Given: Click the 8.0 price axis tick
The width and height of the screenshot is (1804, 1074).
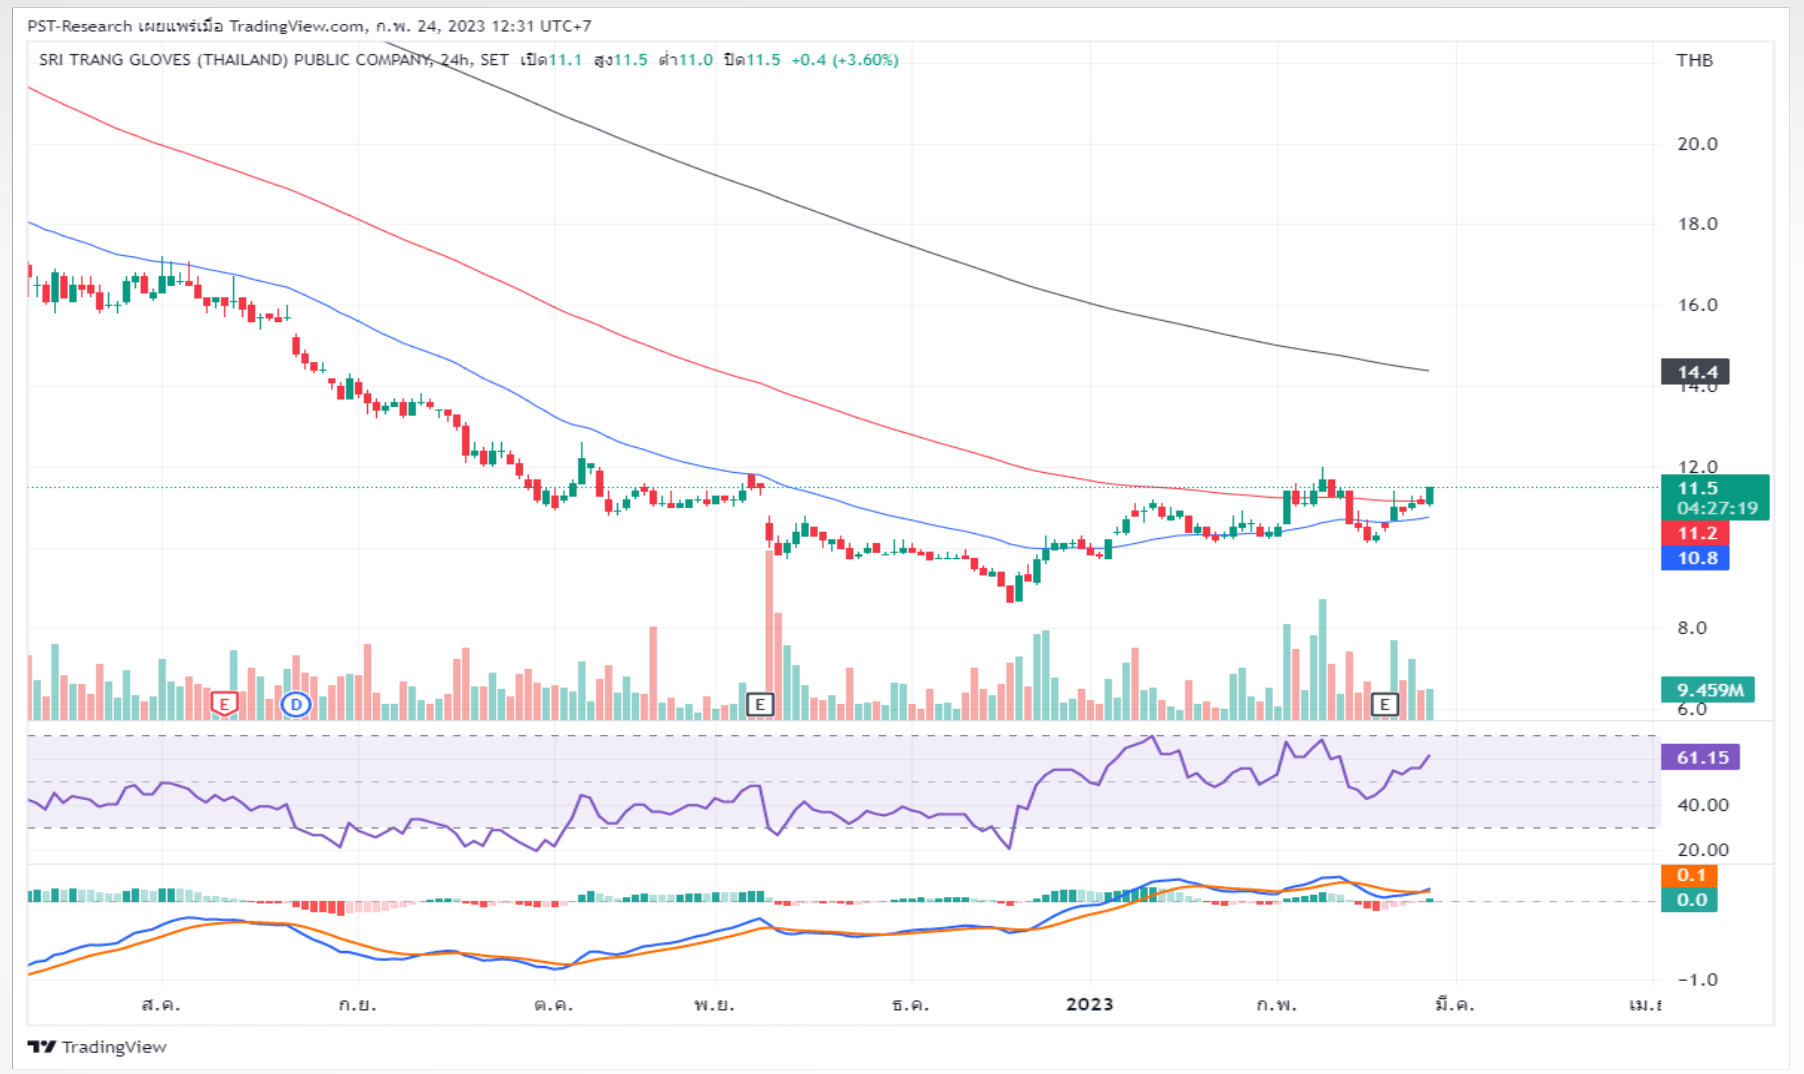Looking at the screenshot, I should click(x=1692, y=628).
